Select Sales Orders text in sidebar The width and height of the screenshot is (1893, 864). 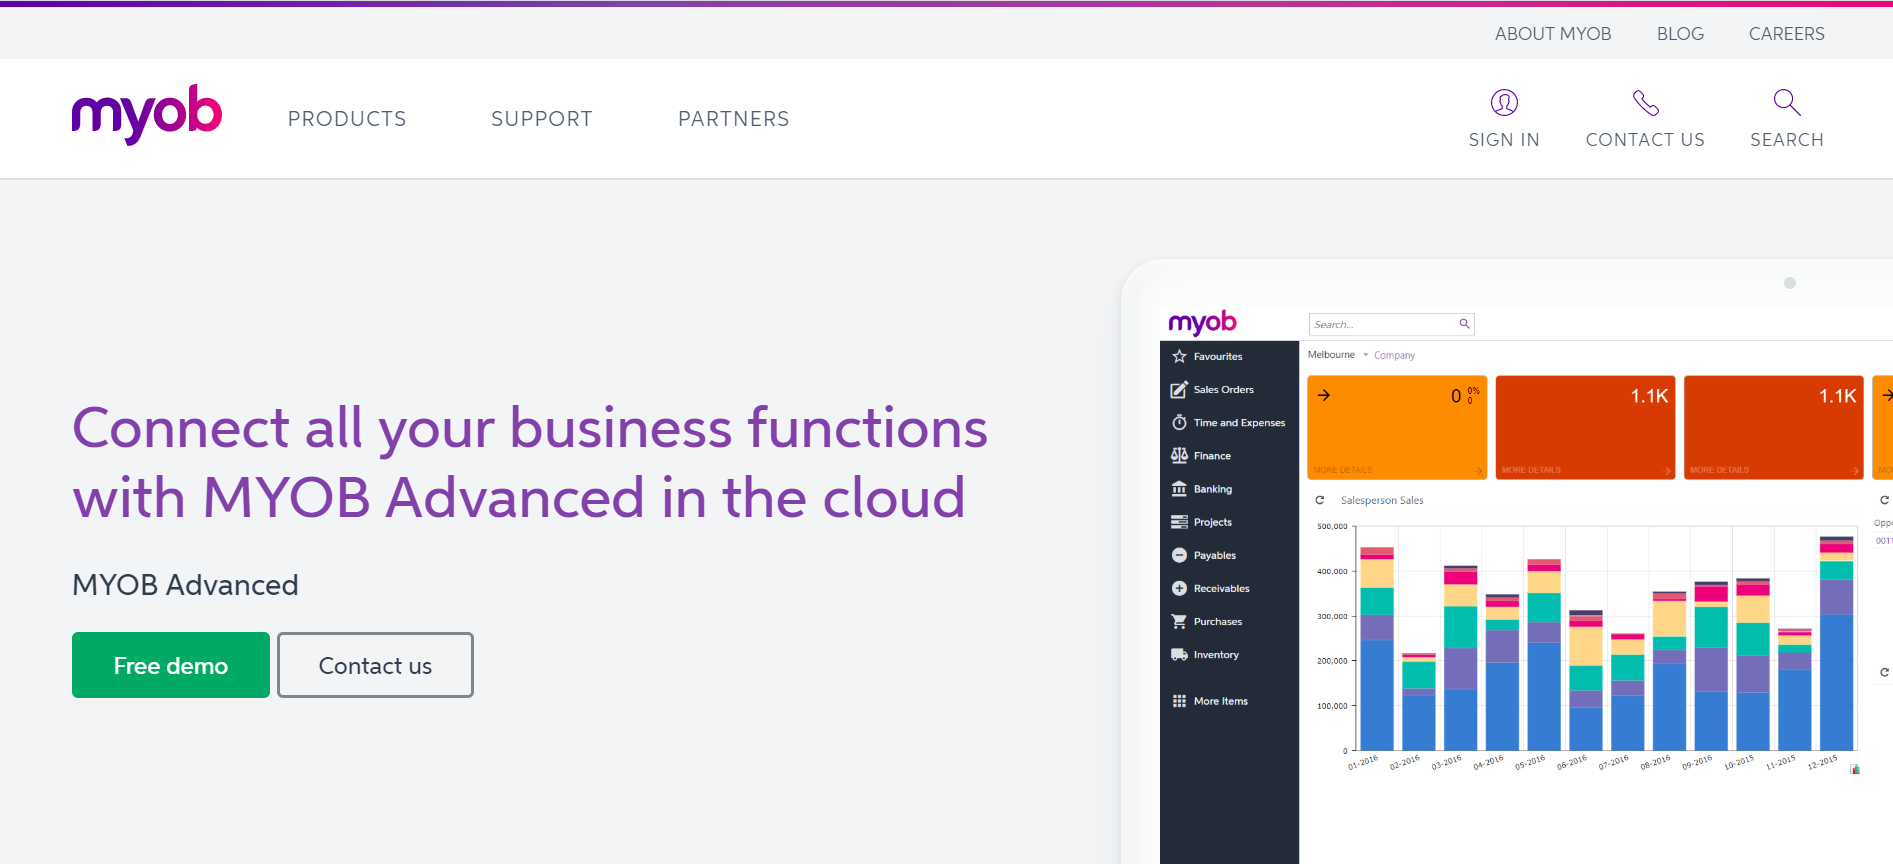(x=1224, y=390)
